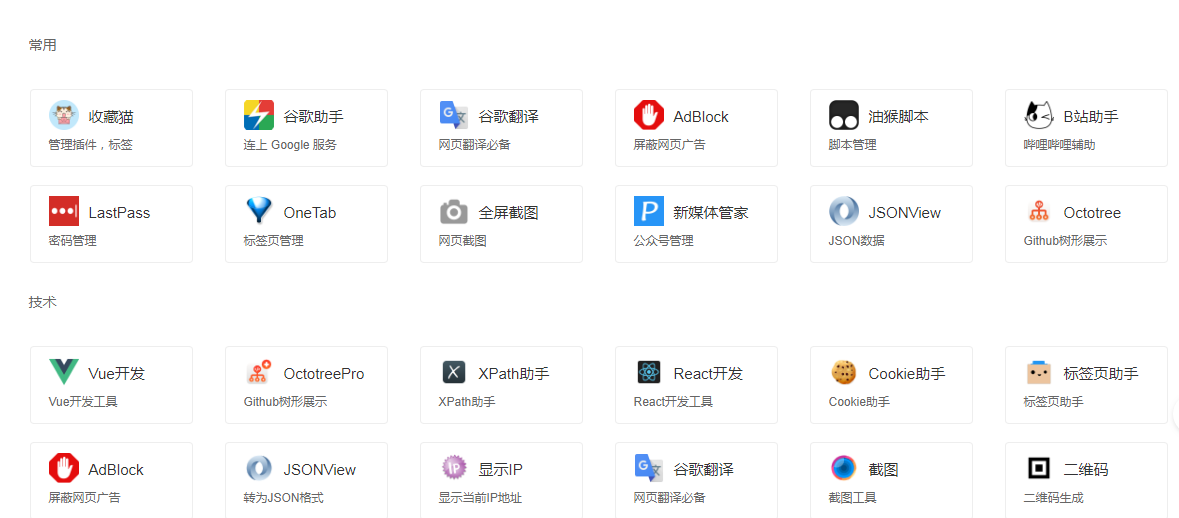Click the description 连上 Google 服务
The height and width of the screenshot is (518, 1179).
click(x=290, y=144)
